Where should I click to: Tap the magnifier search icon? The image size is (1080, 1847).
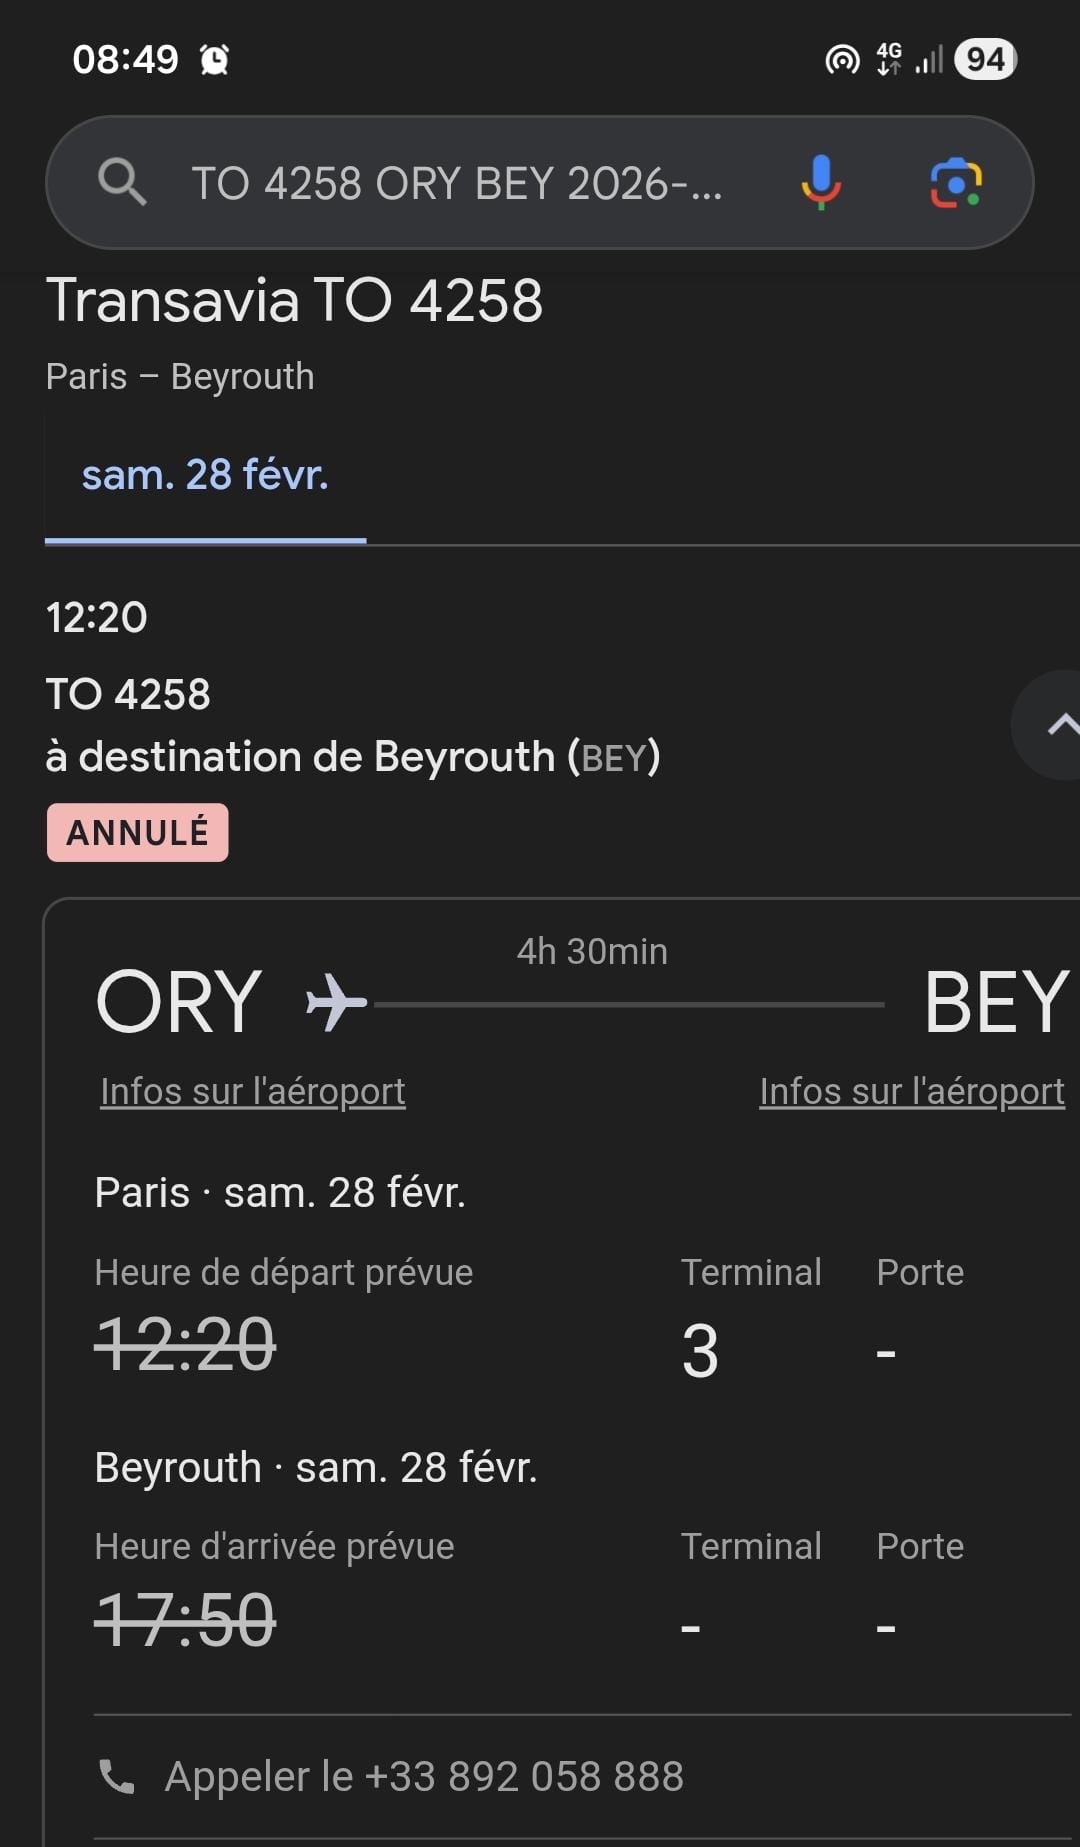coord(122,182)
